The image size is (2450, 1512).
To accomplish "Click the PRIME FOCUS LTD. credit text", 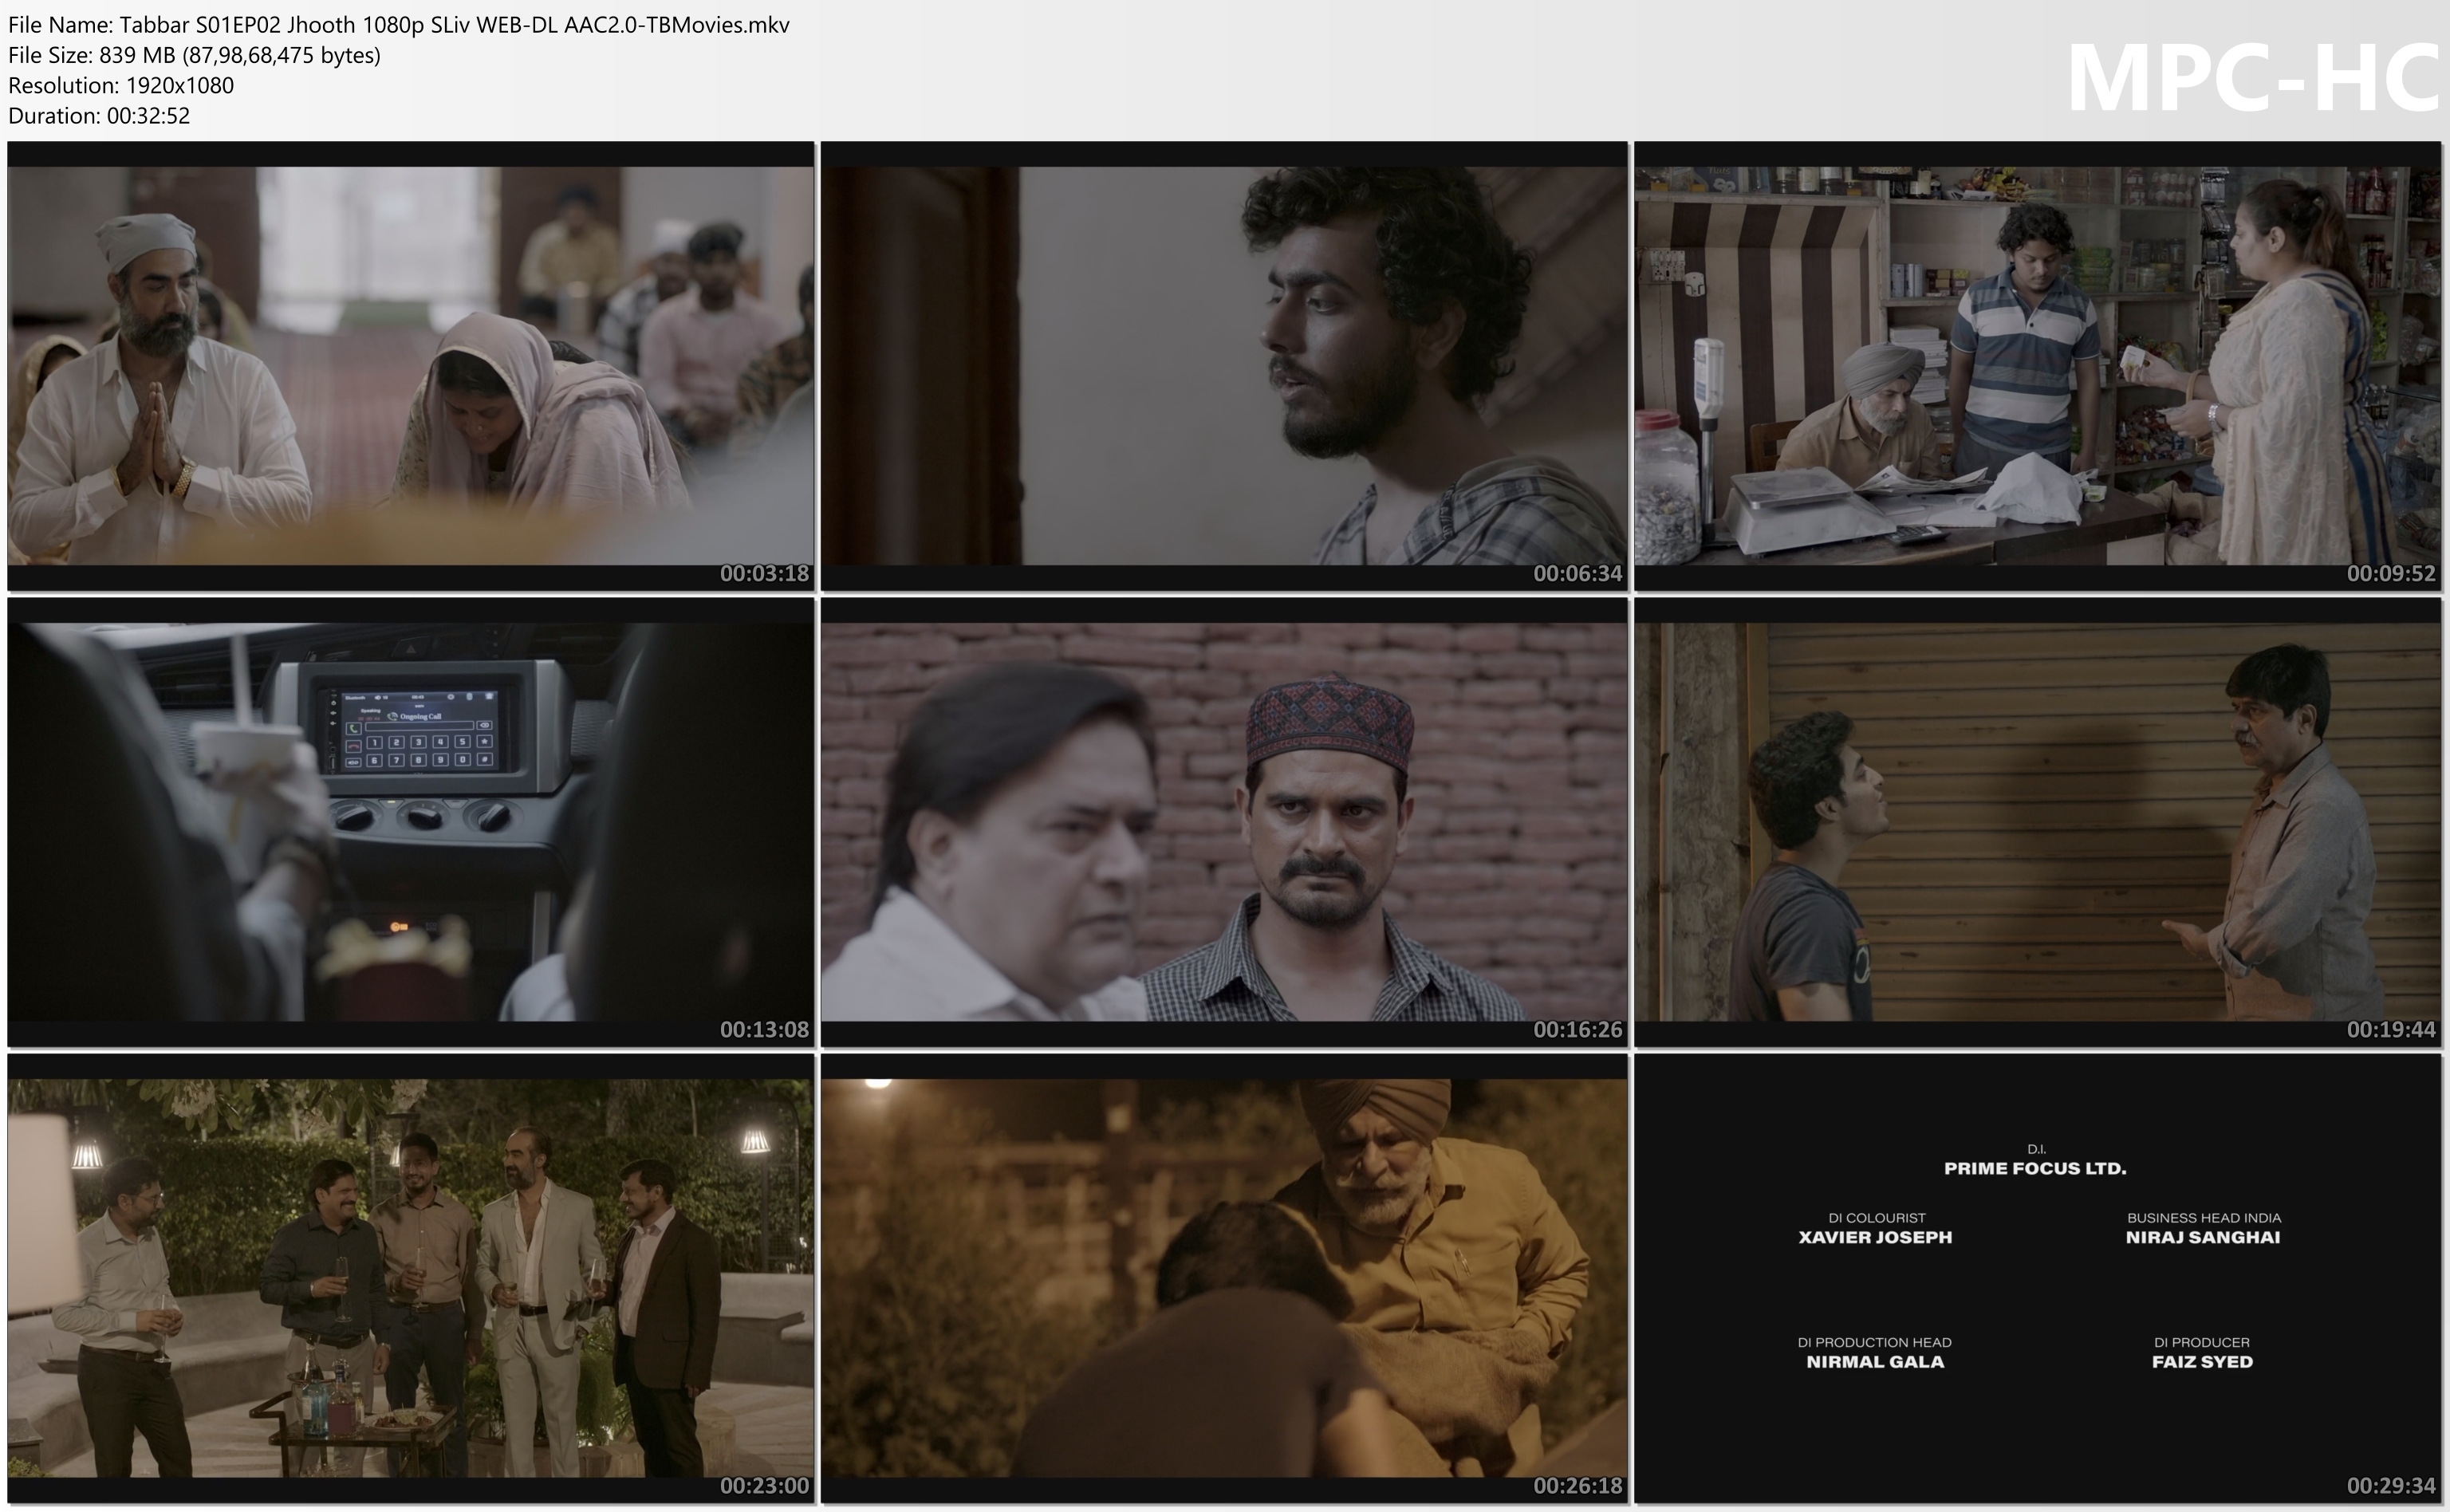I will 2035,1168.
